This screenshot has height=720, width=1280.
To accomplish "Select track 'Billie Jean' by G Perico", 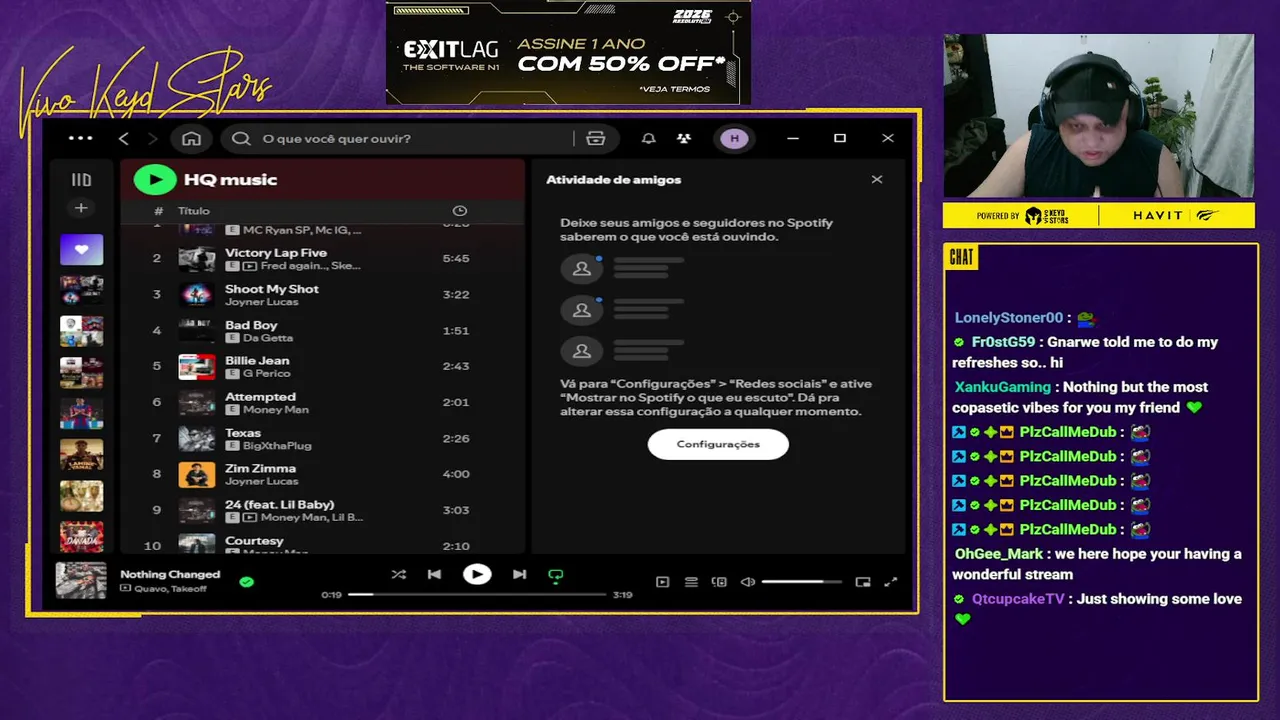I will [322, 366].
